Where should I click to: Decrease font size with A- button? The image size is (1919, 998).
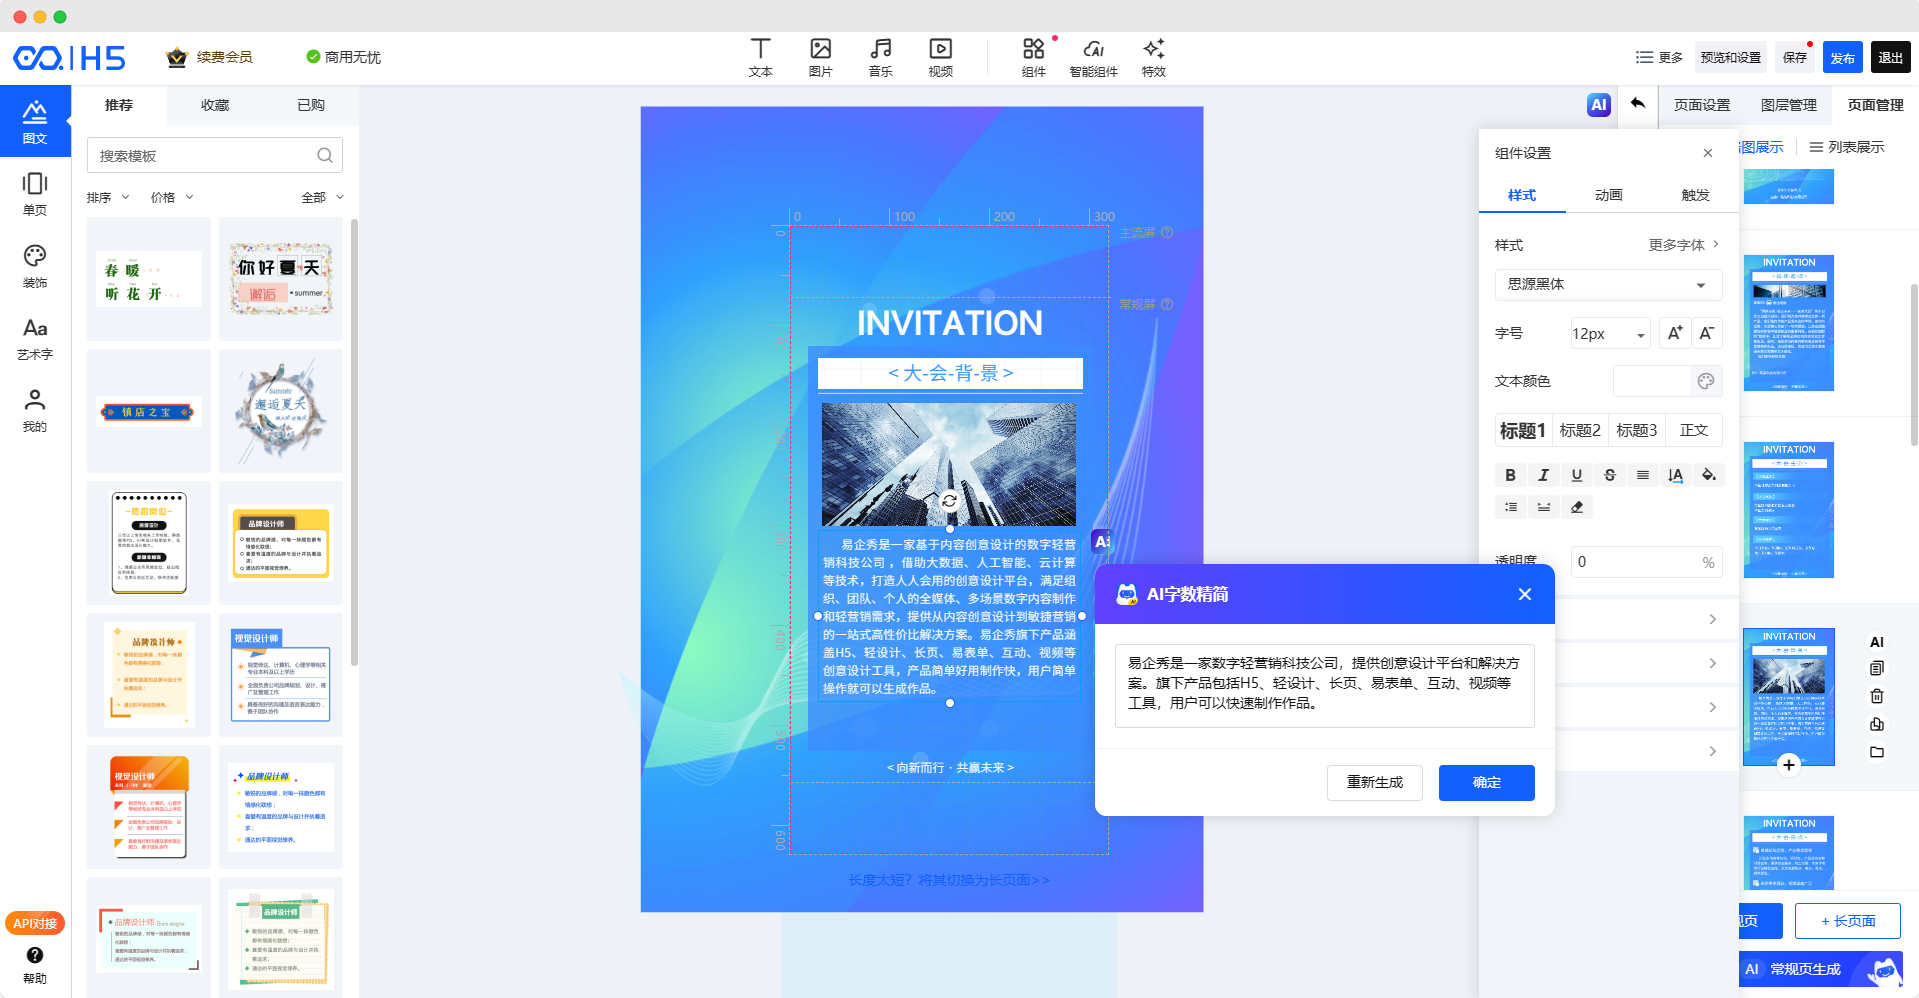1707,333
